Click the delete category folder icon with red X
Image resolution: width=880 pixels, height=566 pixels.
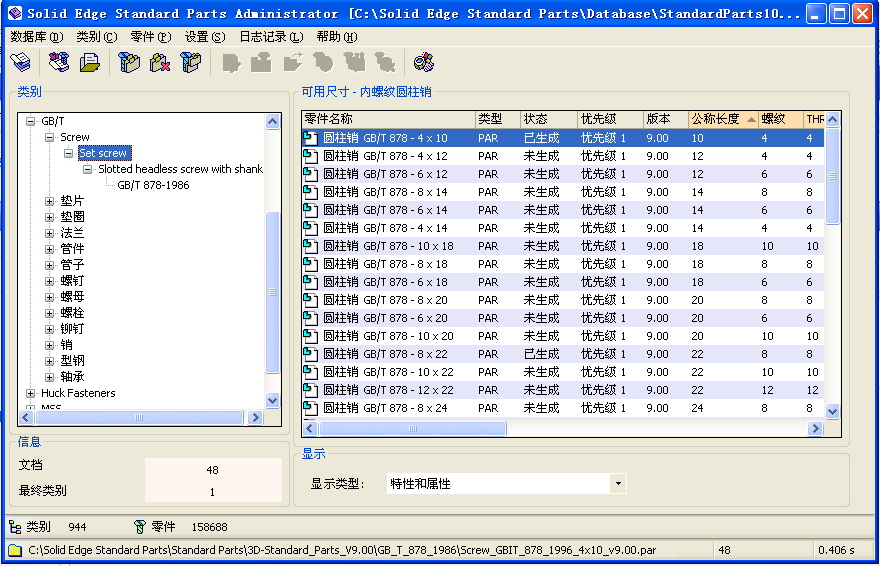tap(159, 62)
